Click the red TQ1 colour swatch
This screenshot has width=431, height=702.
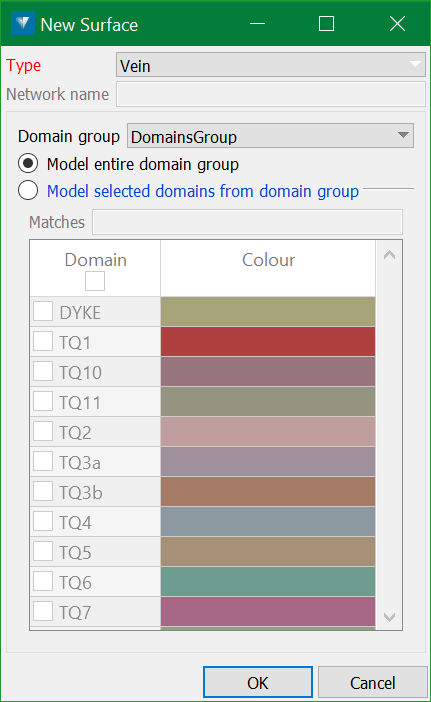tap(268, 342)
